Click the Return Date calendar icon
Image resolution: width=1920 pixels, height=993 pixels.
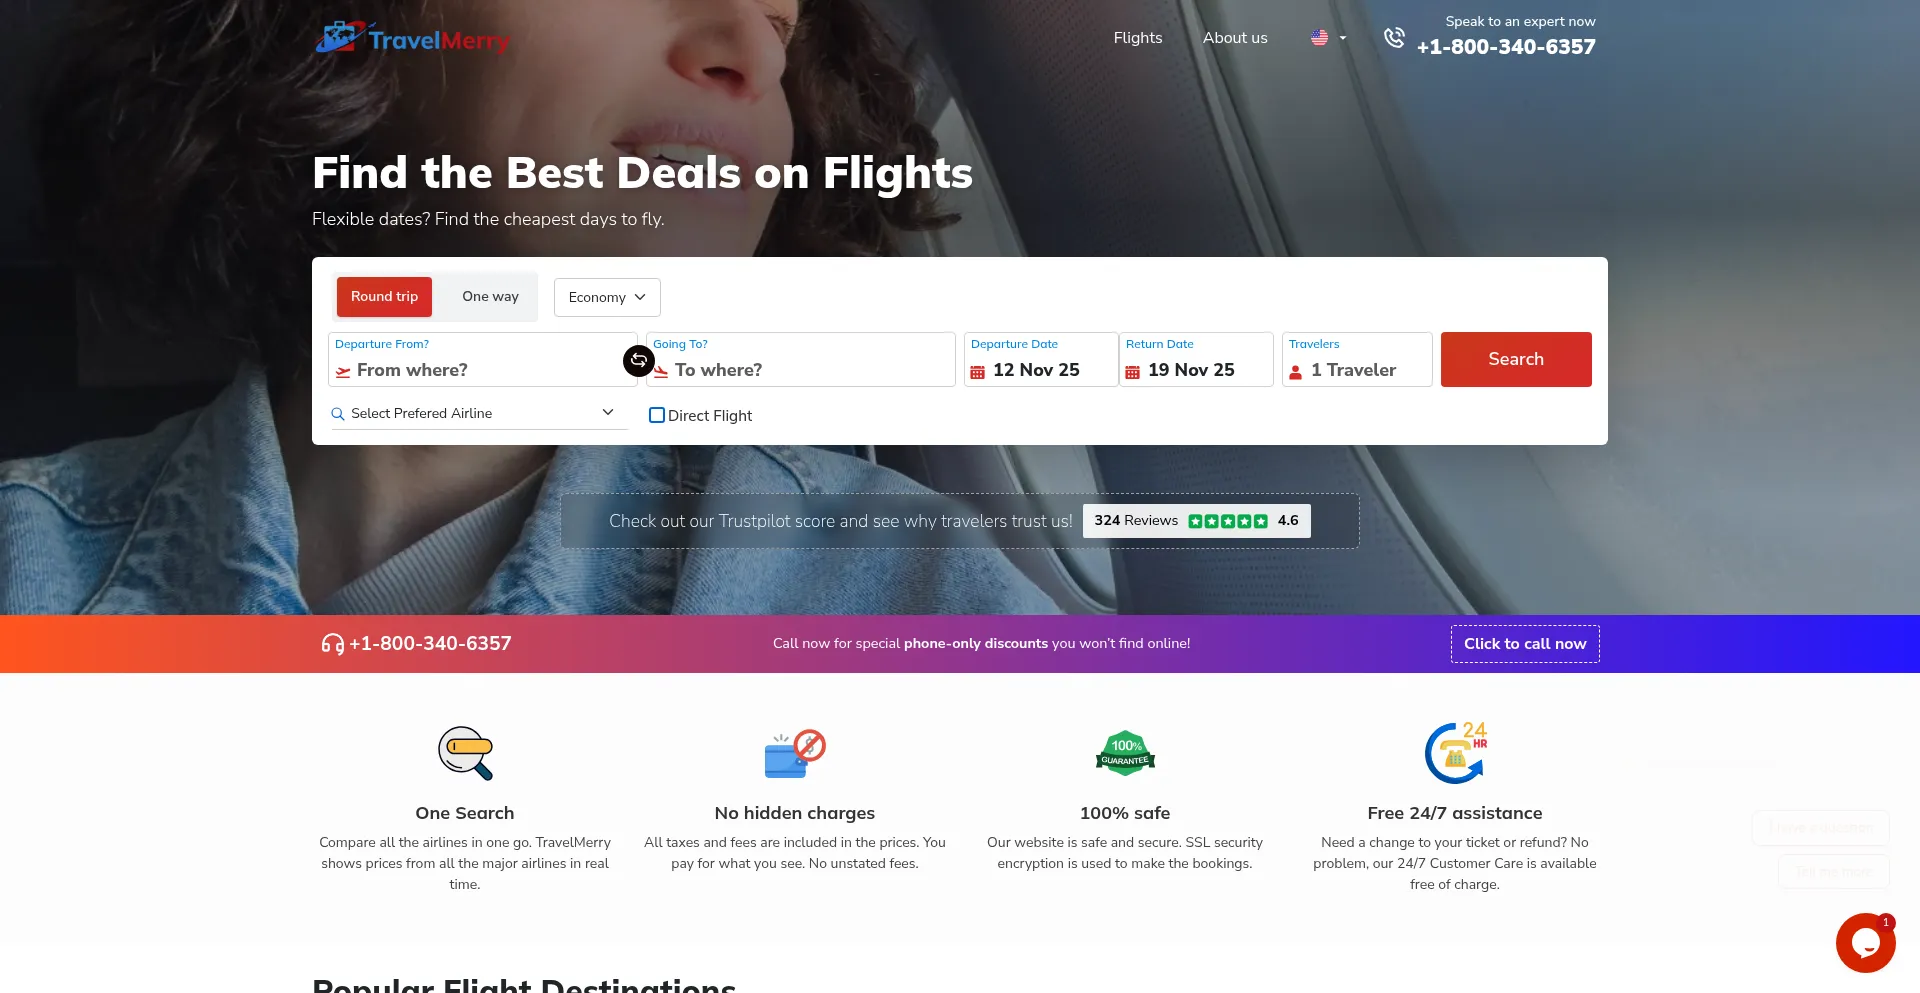(x=1133, y=372)
